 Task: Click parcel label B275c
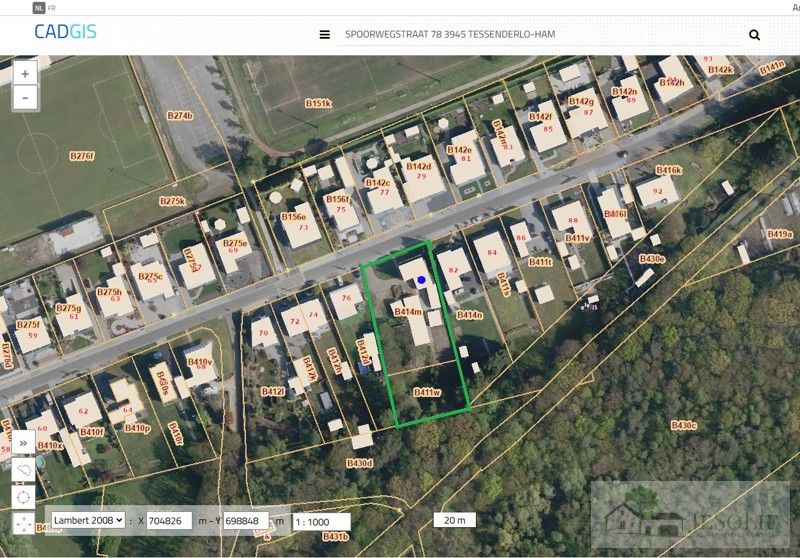click(x=151, y=276)
